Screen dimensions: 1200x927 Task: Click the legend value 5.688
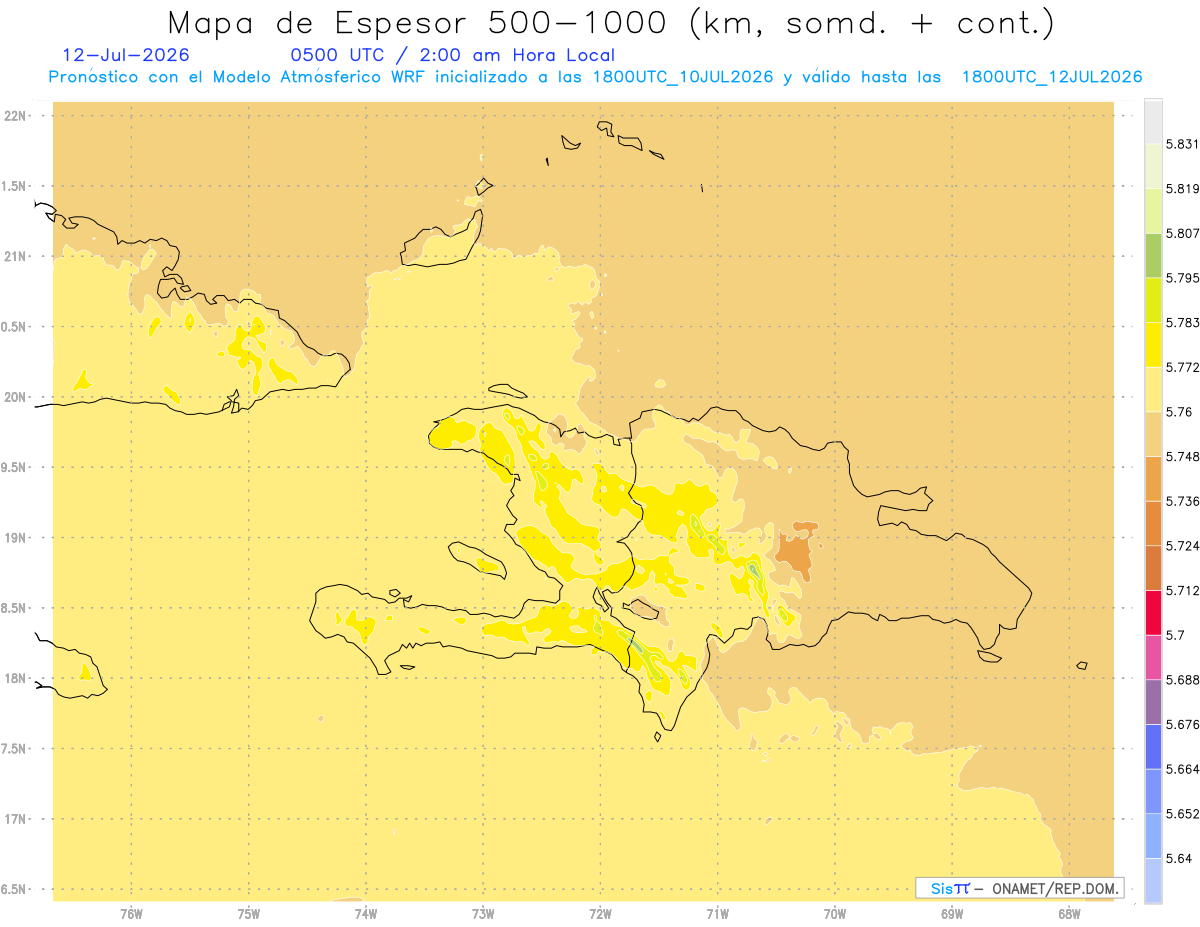coord(1183,680)
